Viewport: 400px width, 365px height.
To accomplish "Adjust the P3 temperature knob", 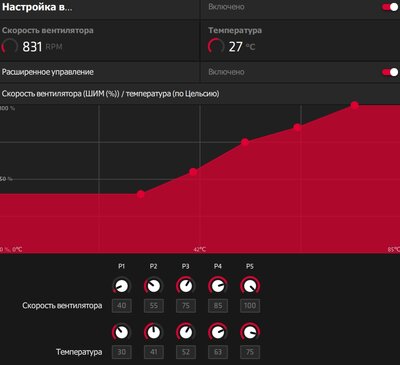I will coord(186,332).
